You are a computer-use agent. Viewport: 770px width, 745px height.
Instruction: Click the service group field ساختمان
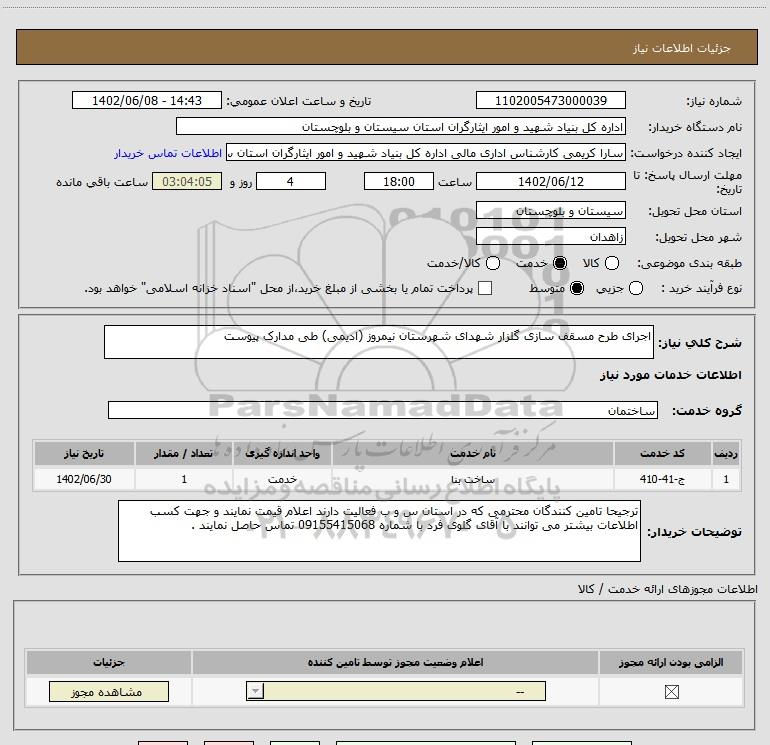pos(383,410)
